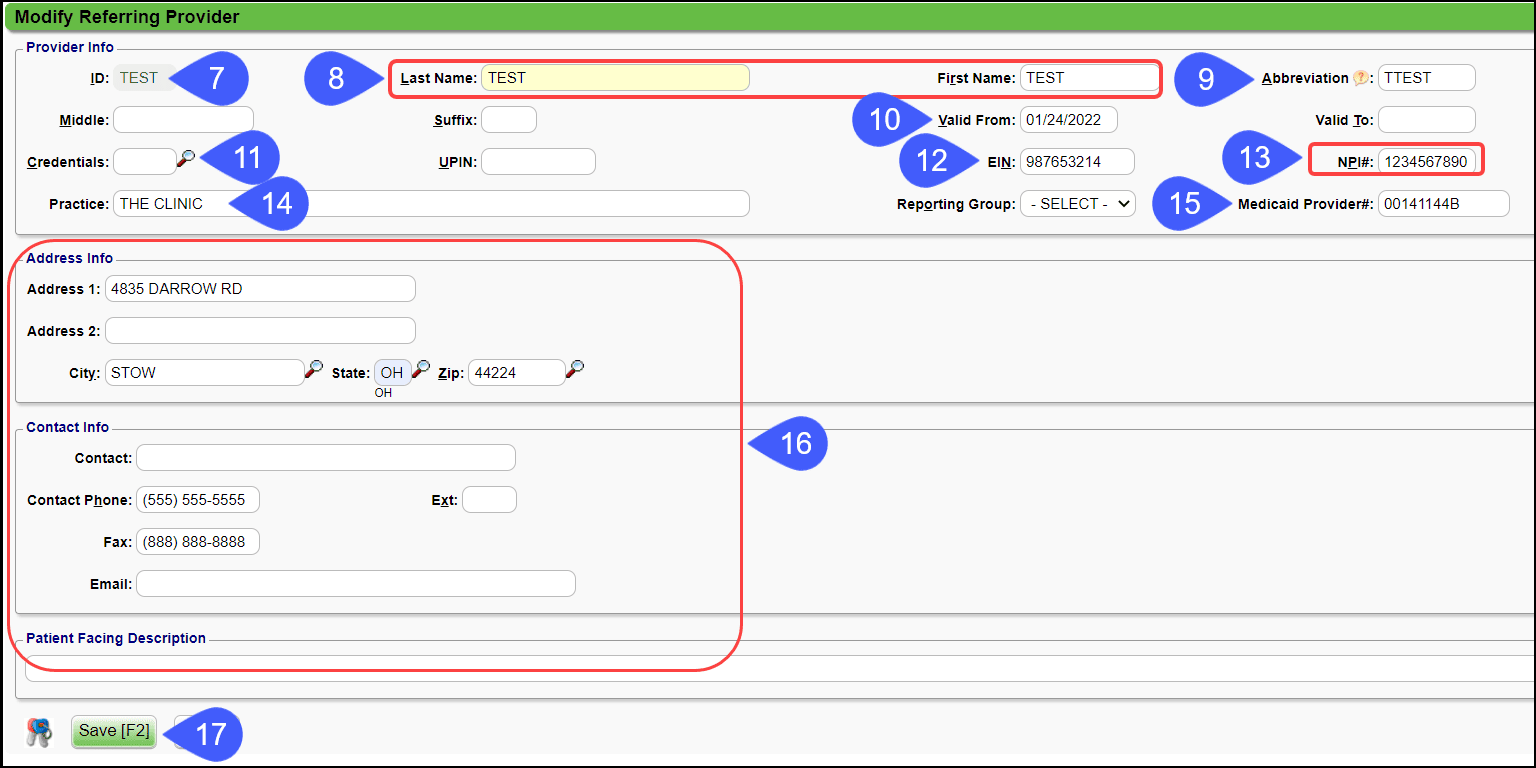Click the keys icon near Save button
The height and width of the screenshot is (768, 1536).
(38, 731)
